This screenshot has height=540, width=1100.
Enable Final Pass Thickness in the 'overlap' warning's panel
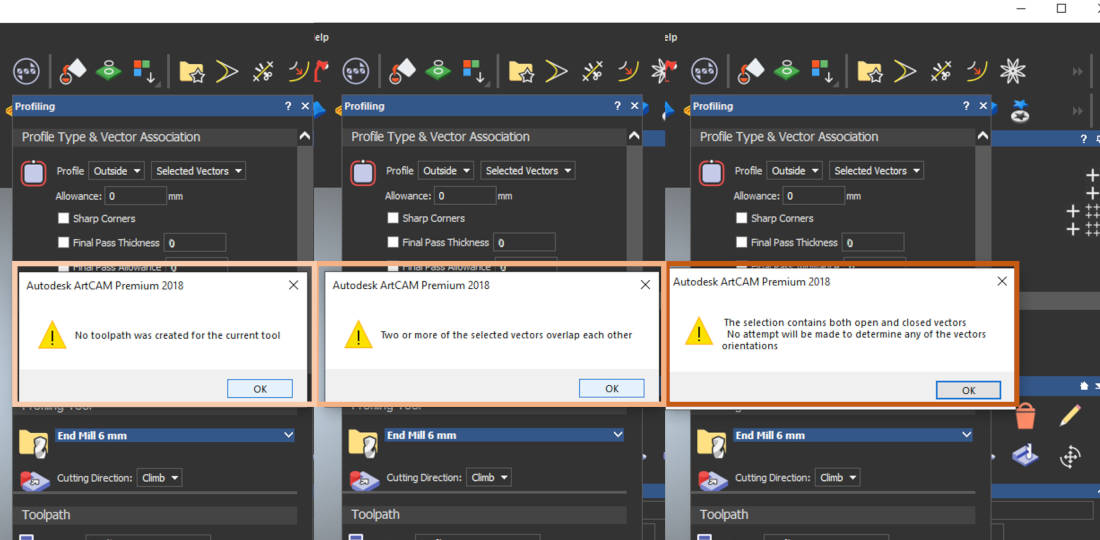[393, 242]
